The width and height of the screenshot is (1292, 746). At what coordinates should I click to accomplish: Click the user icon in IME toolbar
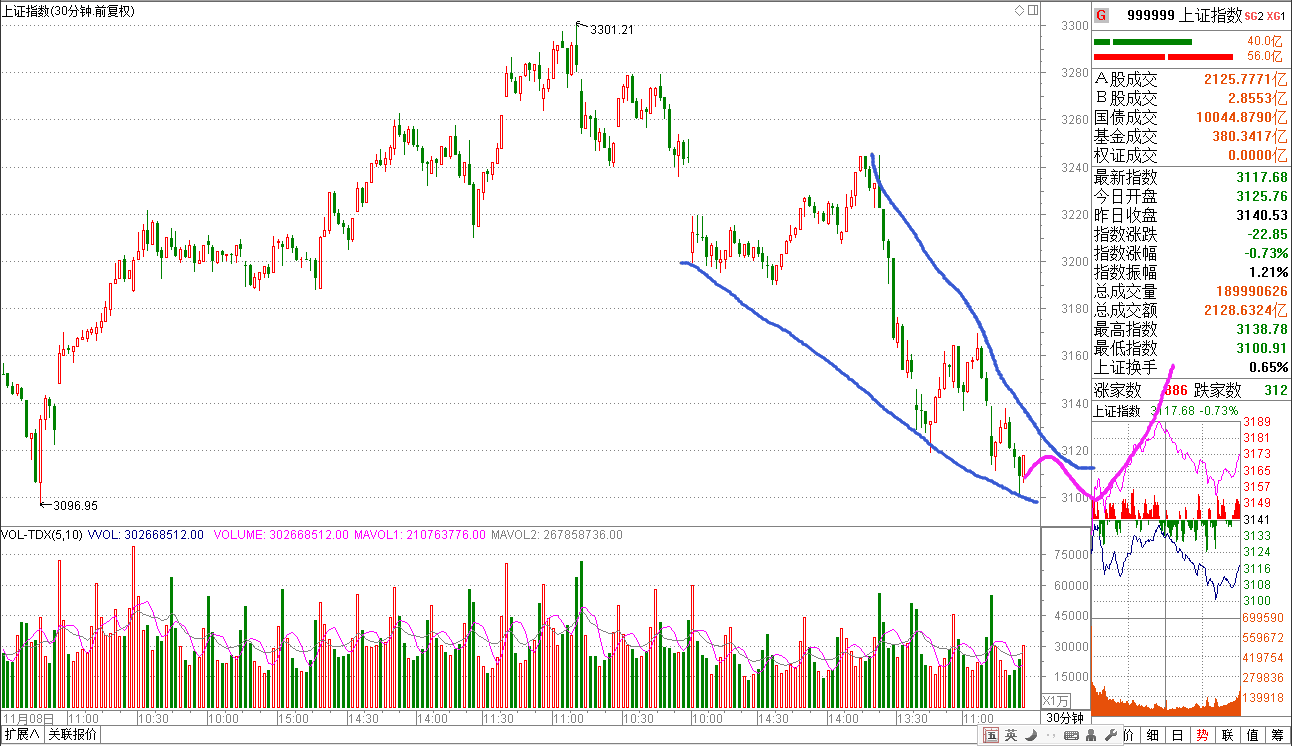[1089, 736]
